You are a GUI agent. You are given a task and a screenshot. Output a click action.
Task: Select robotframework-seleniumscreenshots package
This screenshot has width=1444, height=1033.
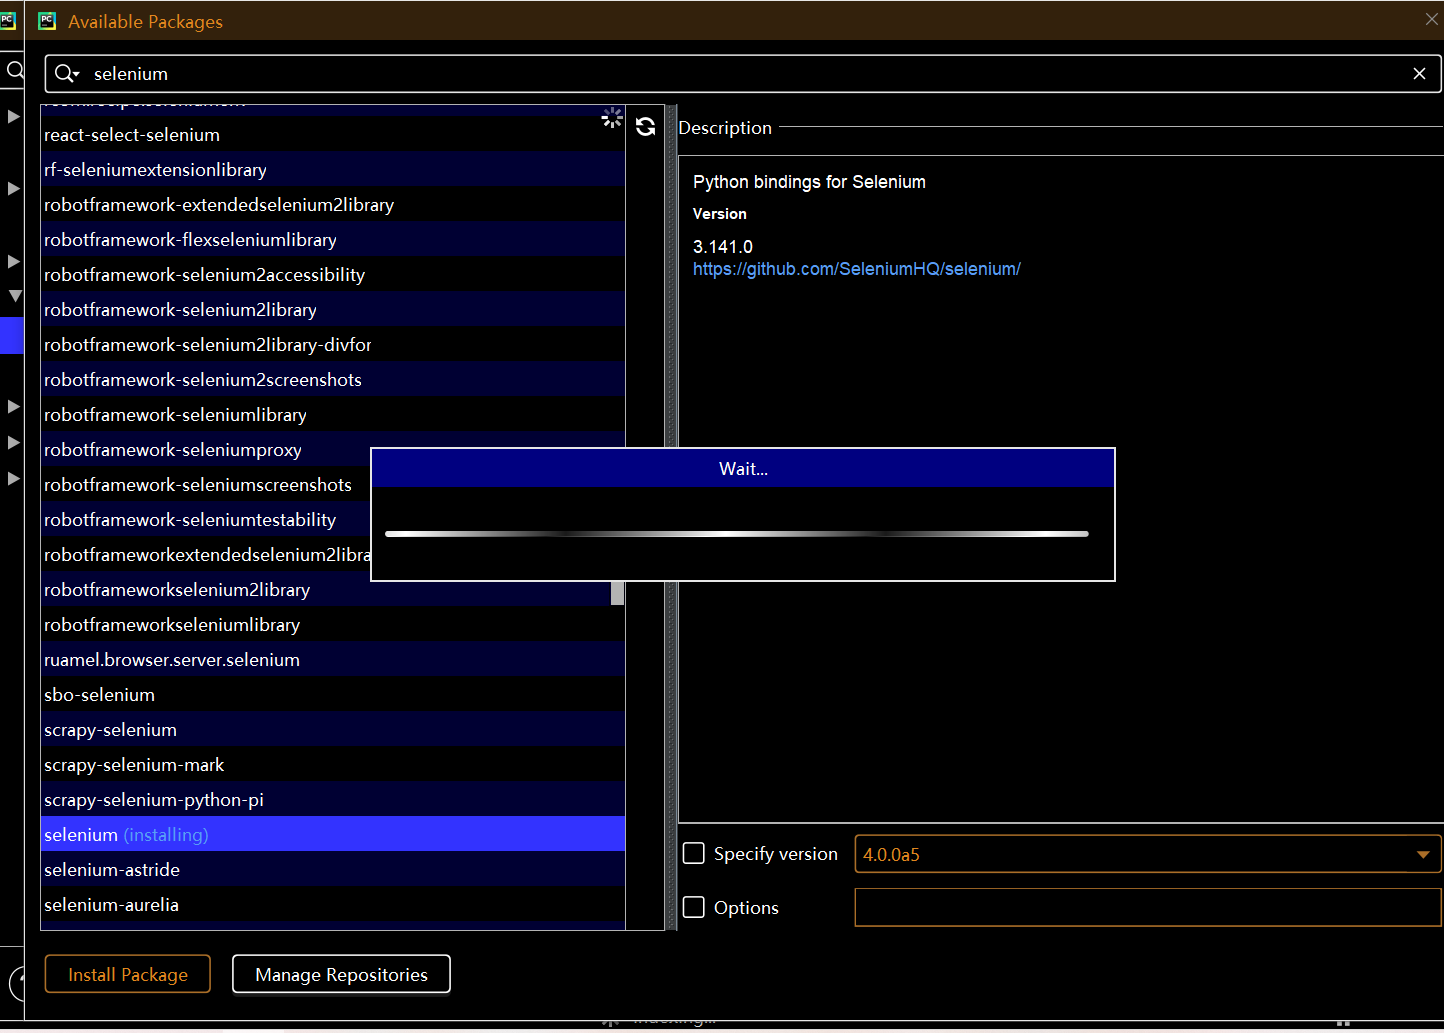(x=206, y=484)
